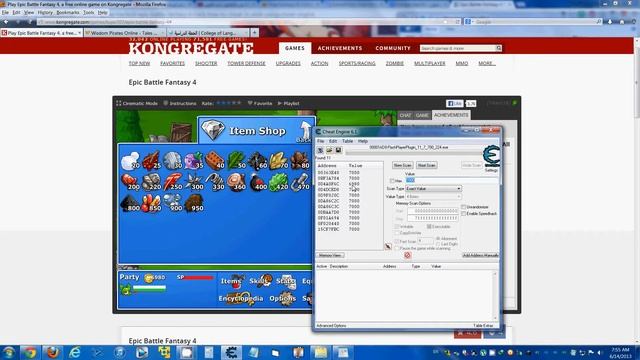Screen dimensions: 640x360
Task: Buy the magnet item priced 470
Action: click(300, 182)
